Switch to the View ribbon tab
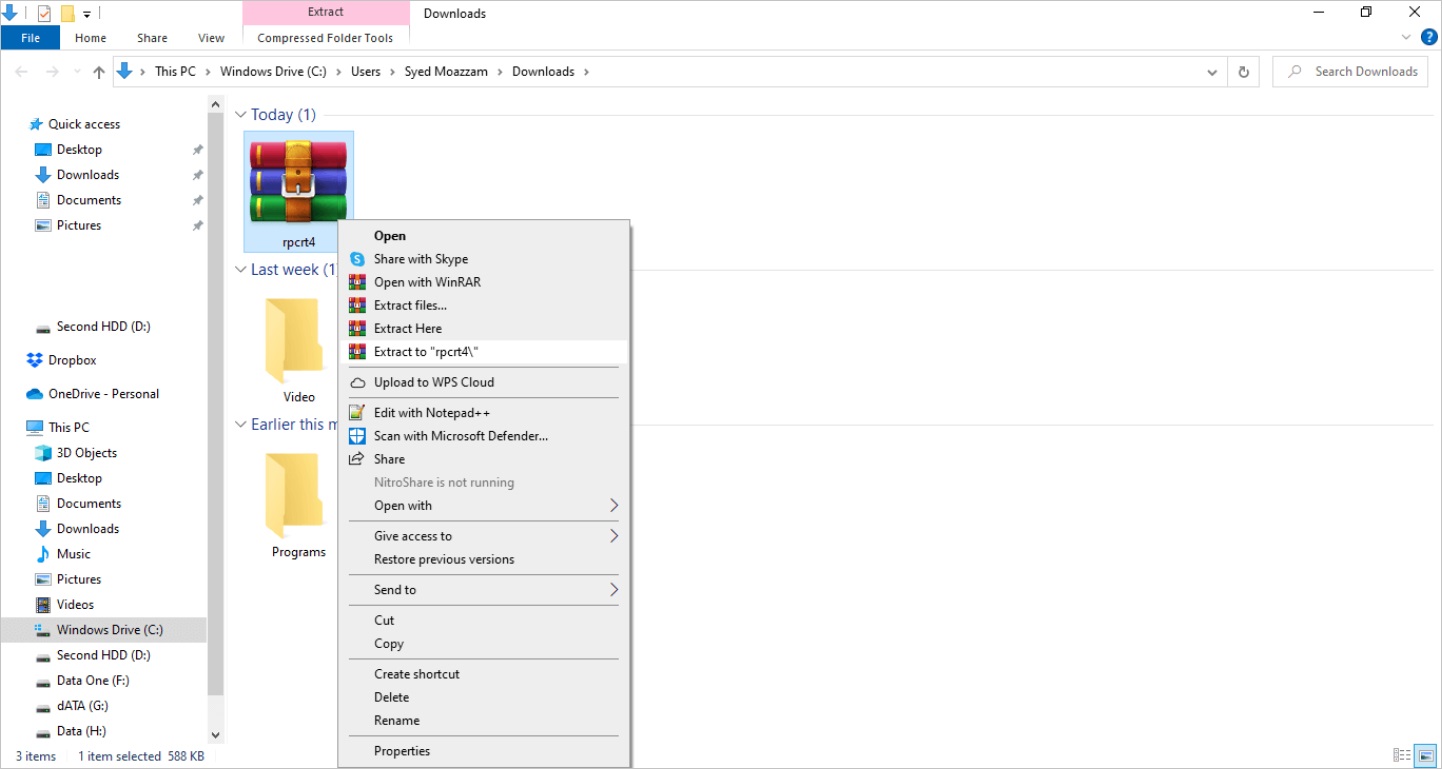Screen dimensions: 1442x769 pyautogui.click(x=211, y=37)
